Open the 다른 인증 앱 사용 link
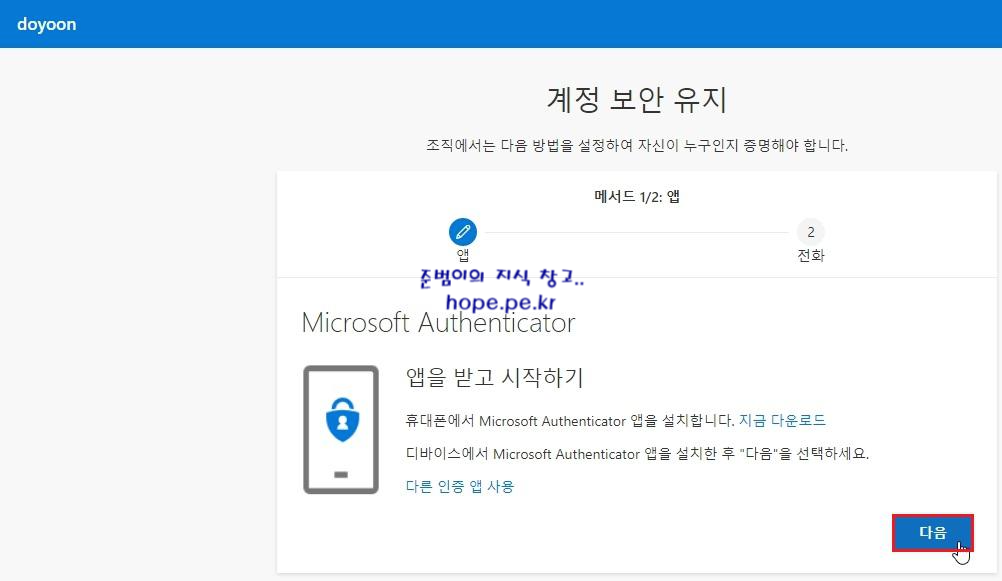 459,486
